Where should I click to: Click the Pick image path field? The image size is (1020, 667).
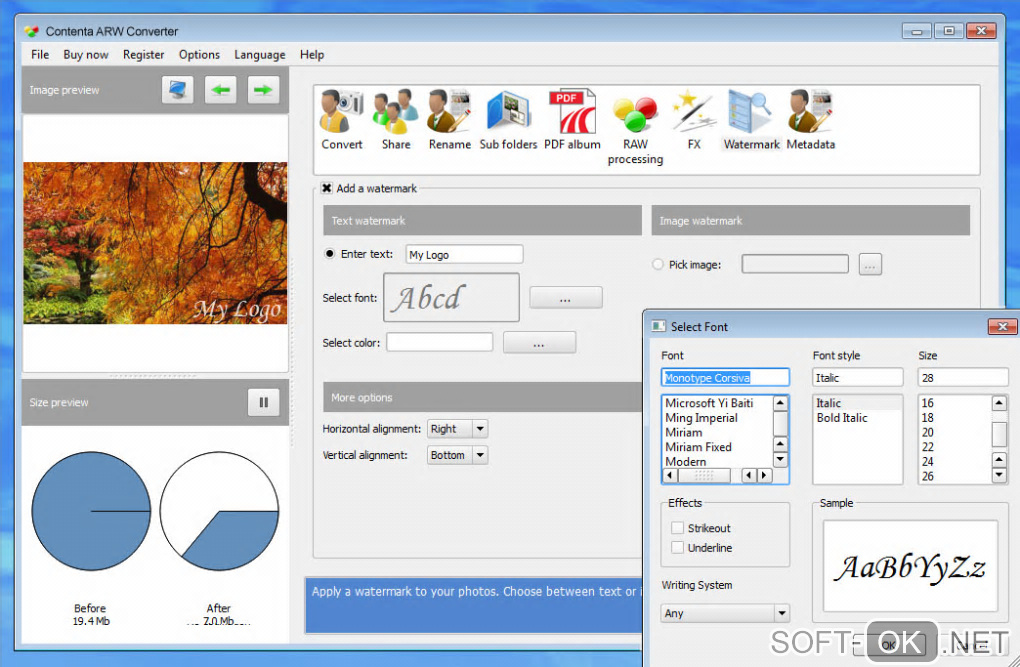click(795, 264)
